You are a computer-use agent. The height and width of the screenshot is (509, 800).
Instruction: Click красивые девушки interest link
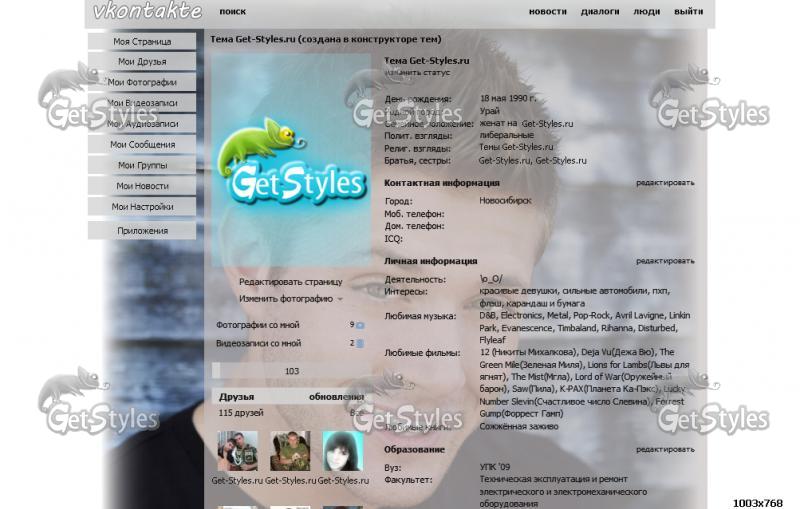(518, 291)
